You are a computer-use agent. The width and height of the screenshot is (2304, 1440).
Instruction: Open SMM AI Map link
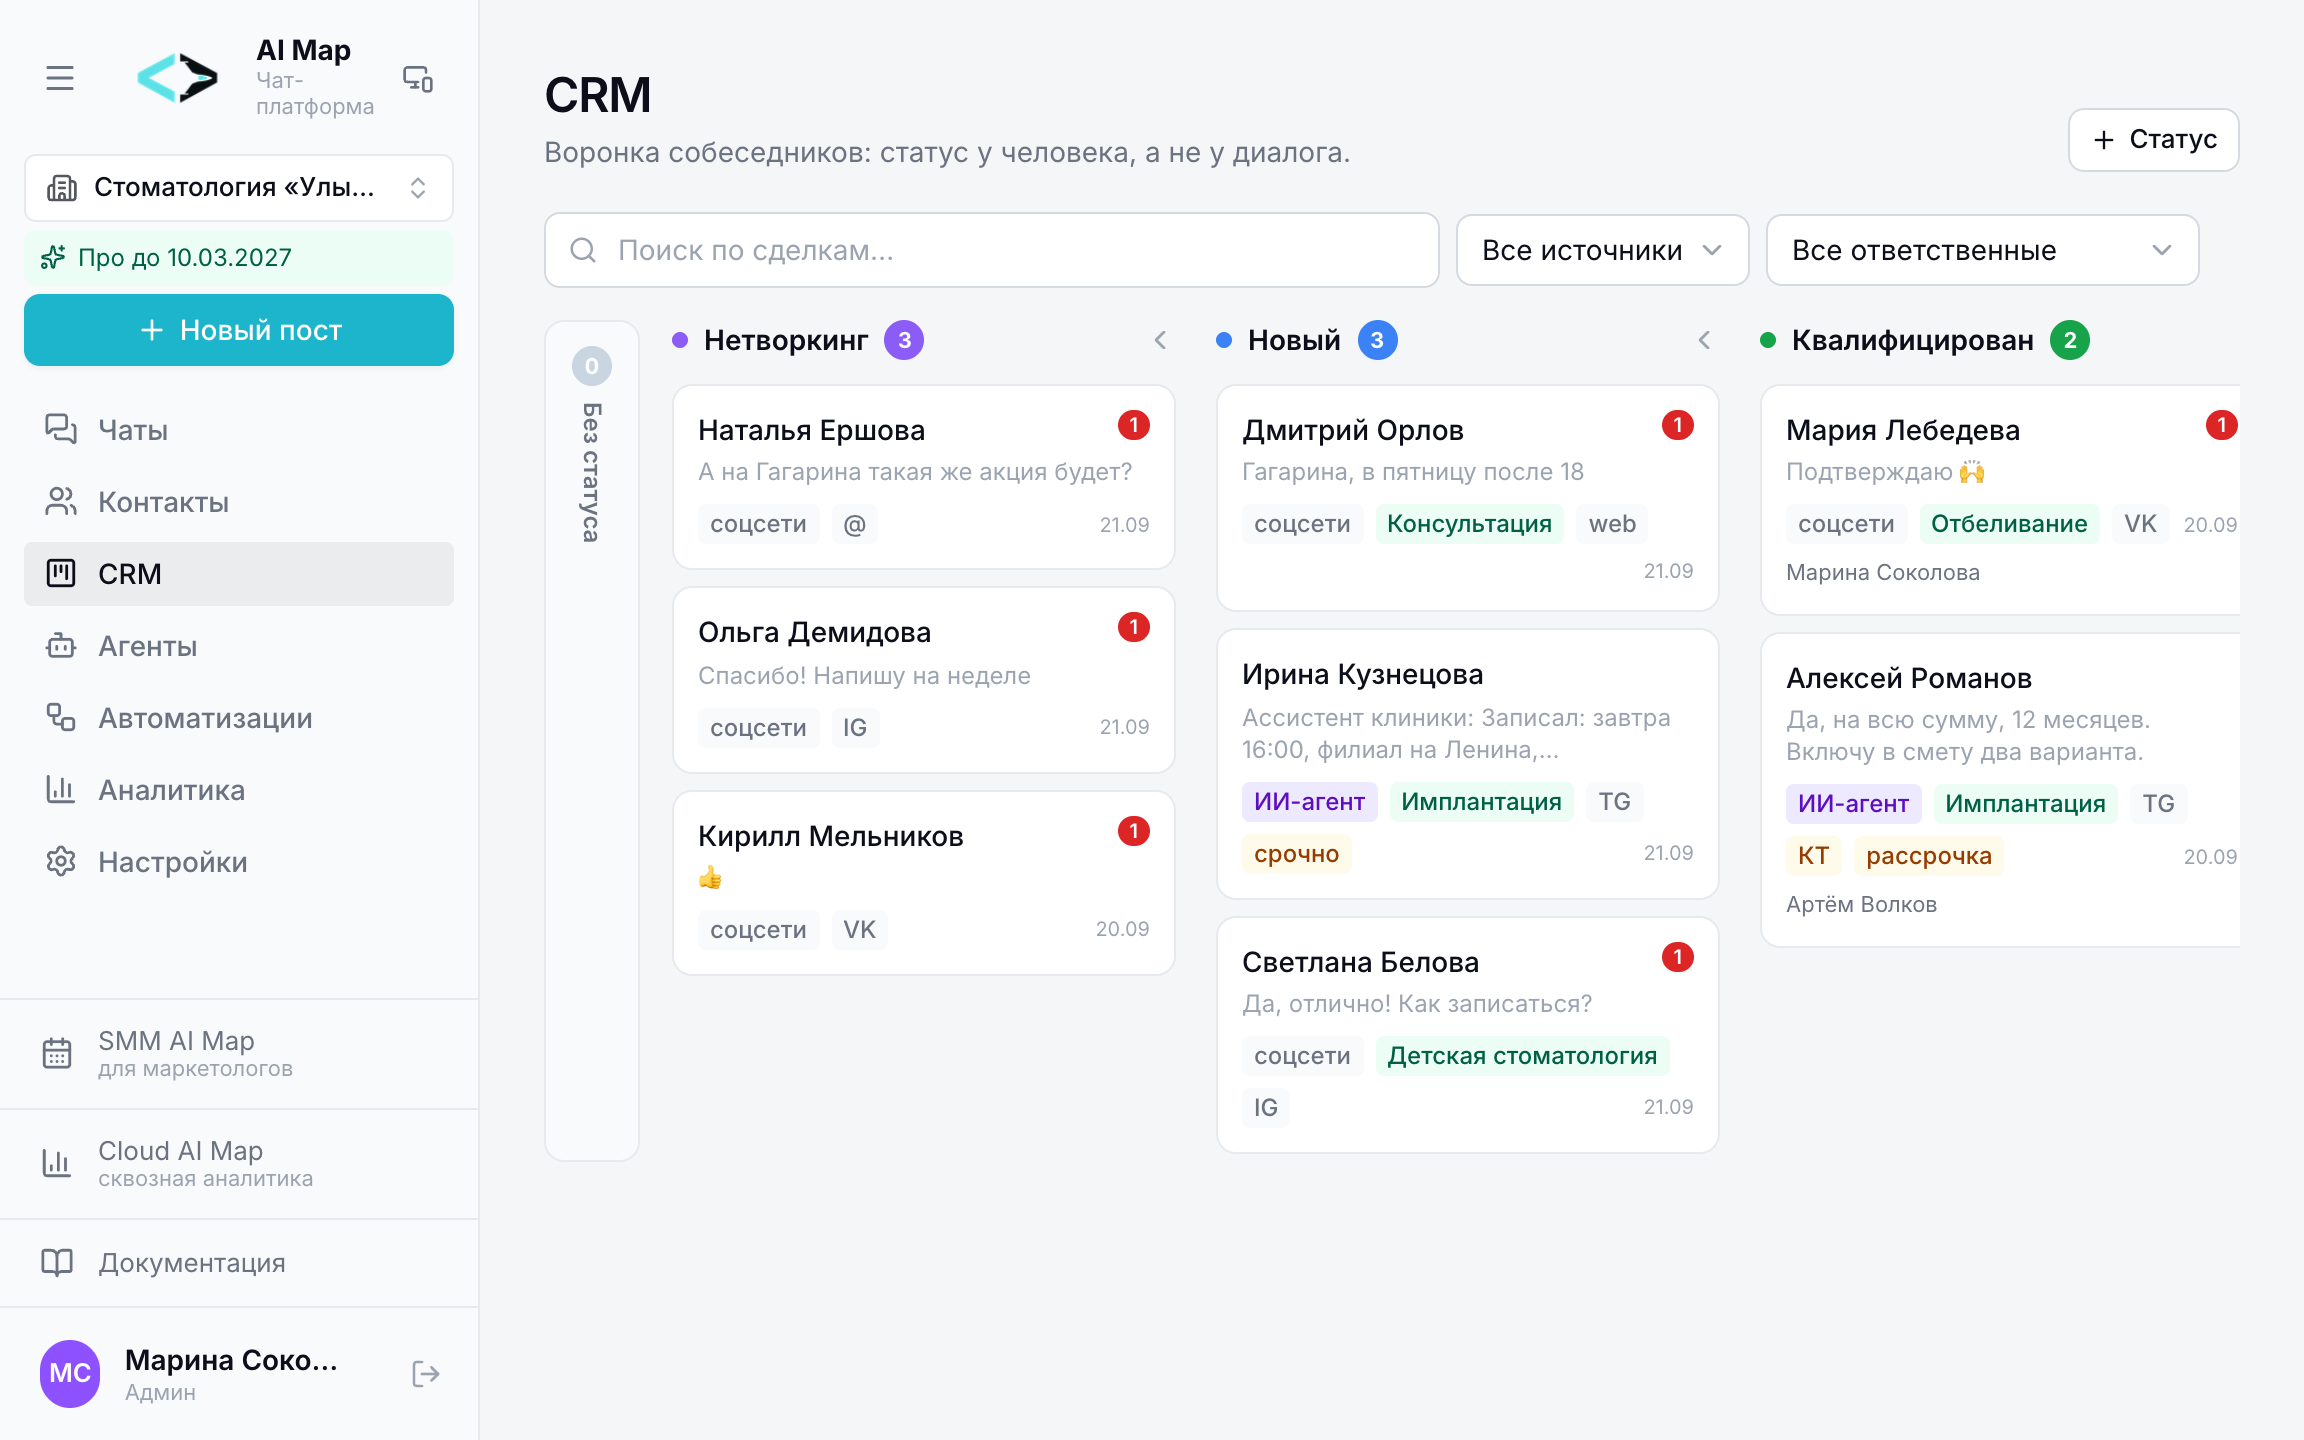pos(239,1054)
